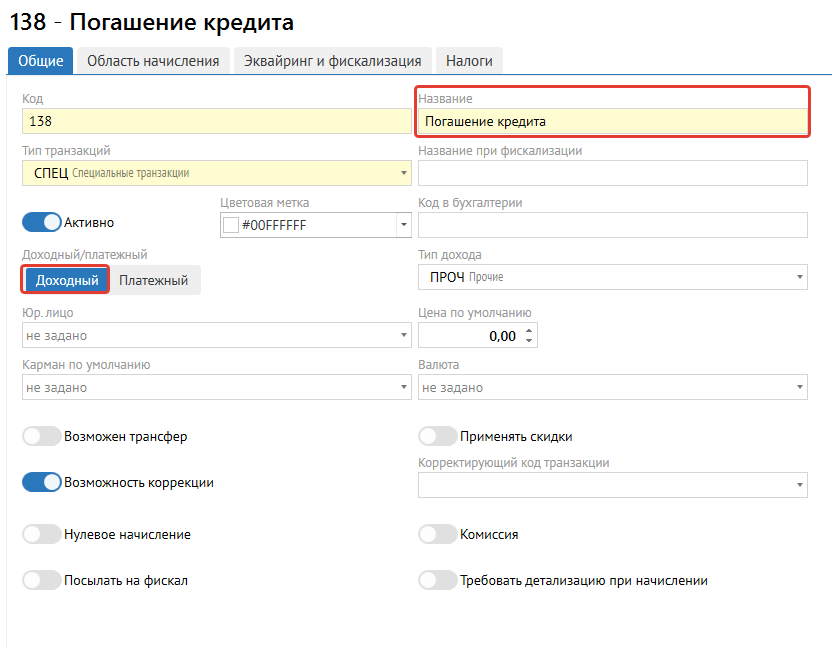This screenshot has height=649, width=832.
Task: Select the Доходный button
Action: [x=66, y=280]
